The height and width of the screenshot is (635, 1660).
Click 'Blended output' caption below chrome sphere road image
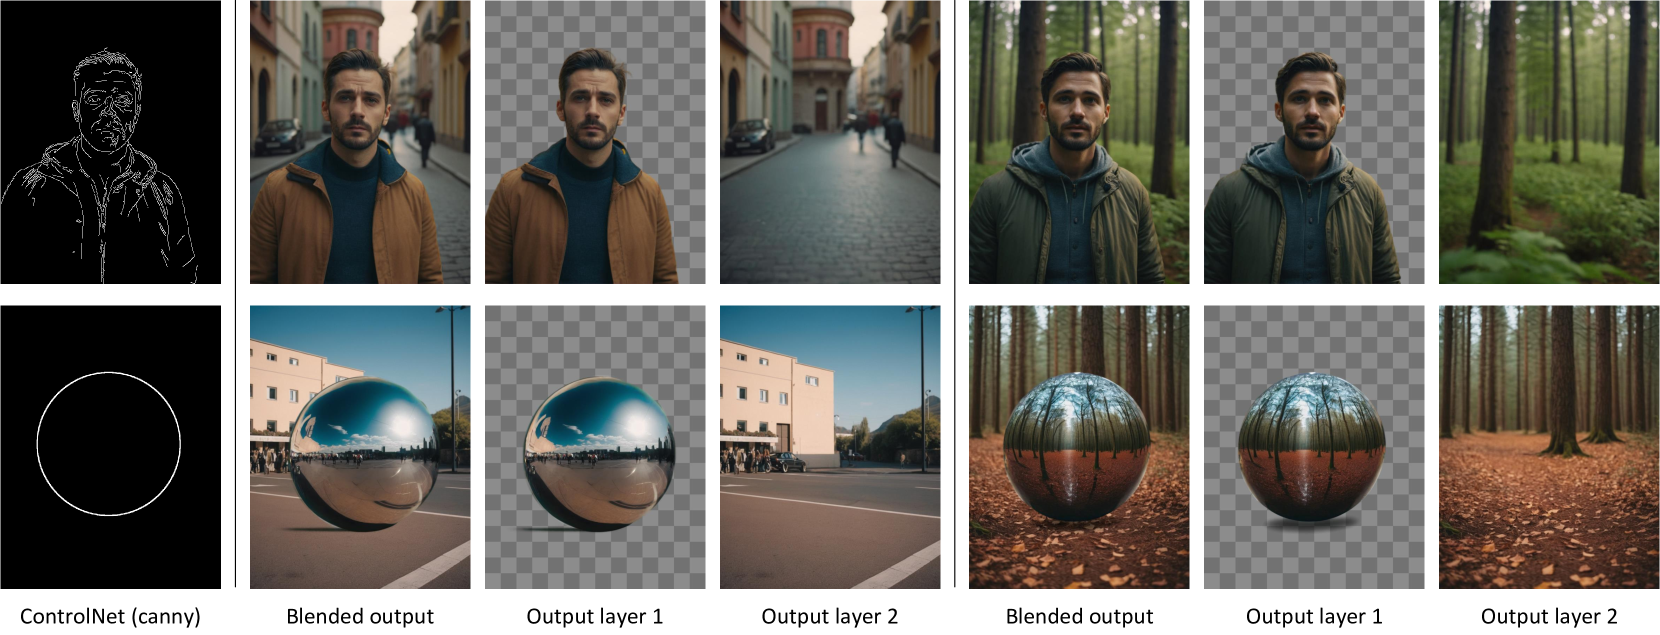point(360,617)
